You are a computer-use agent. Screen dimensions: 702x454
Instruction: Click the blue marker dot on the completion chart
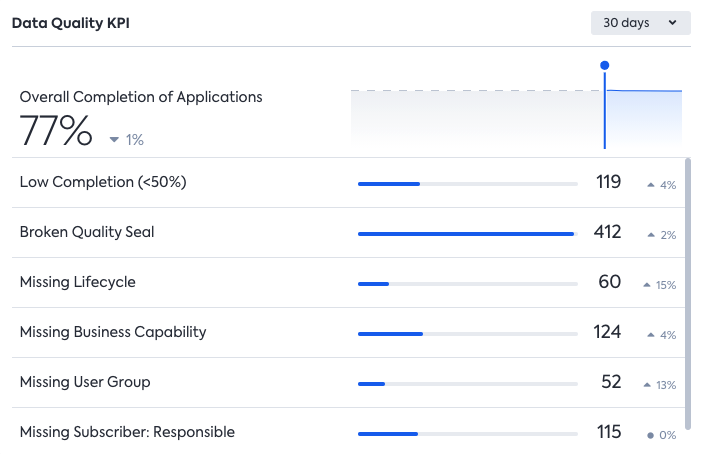[x=604, y=65]
